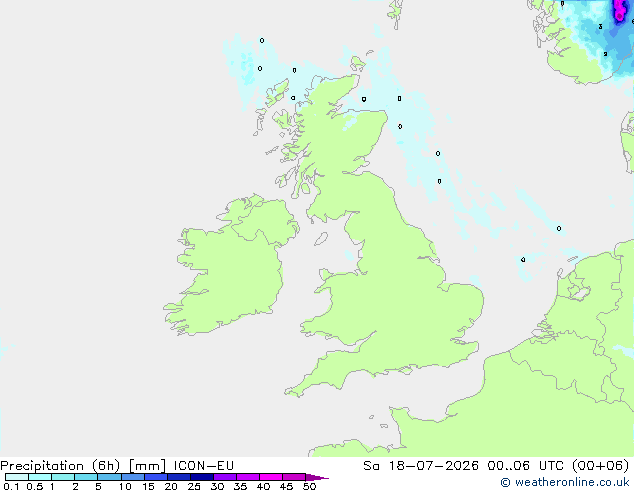Pick the legend swatch between 10 and 15
The width and height of the screenshot is (634, 490).
point(133,477)
